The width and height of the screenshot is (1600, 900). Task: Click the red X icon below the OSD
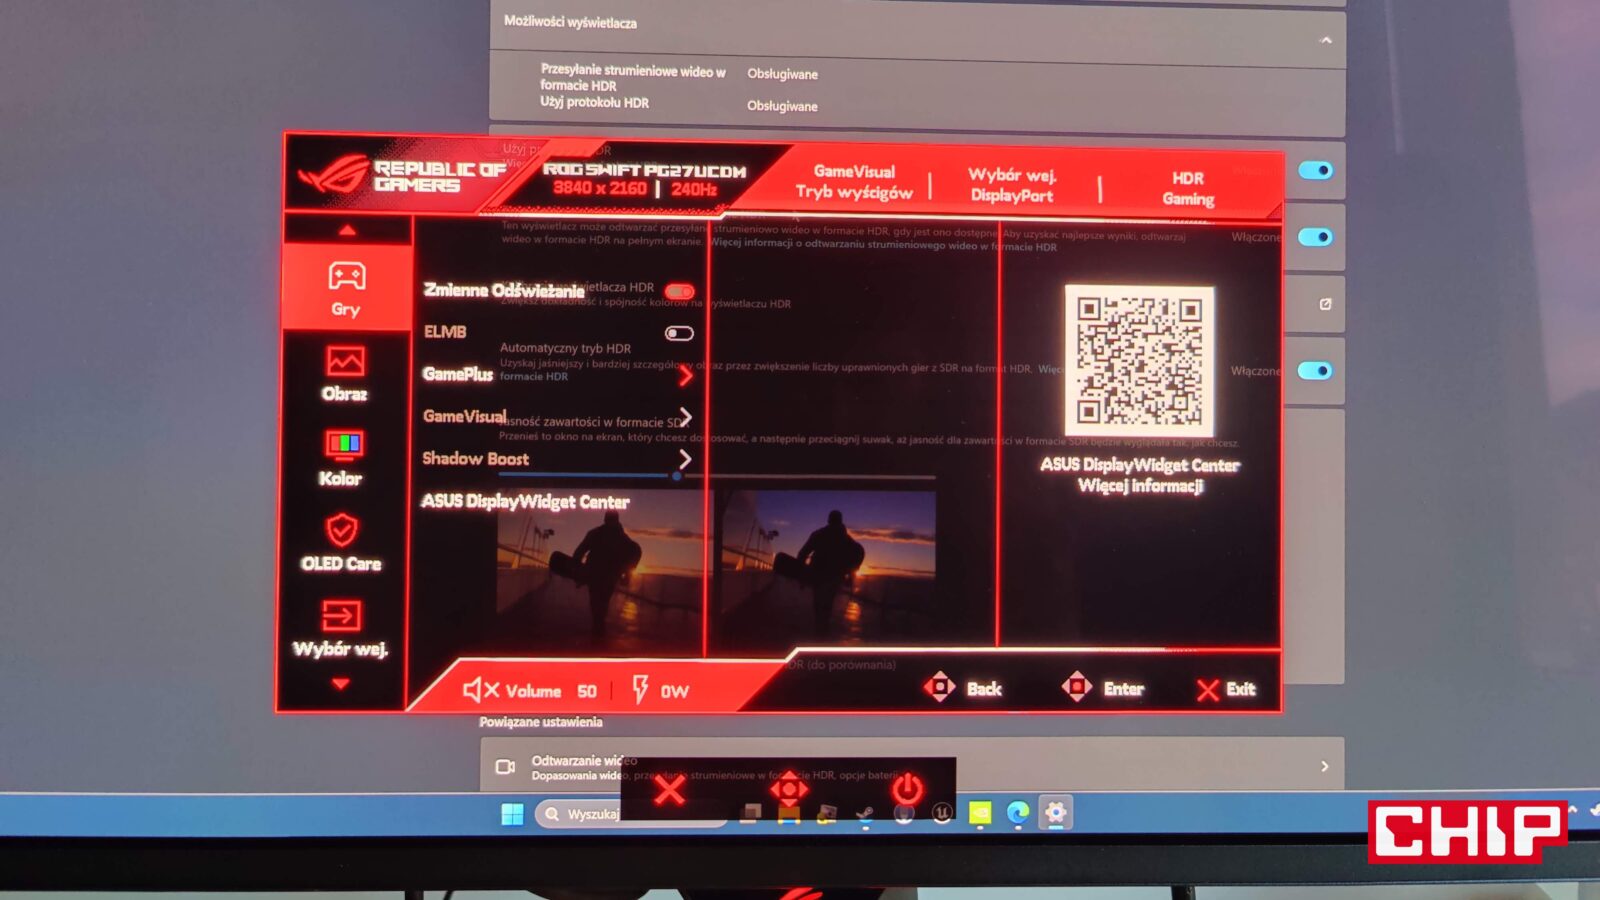point(669,791)
